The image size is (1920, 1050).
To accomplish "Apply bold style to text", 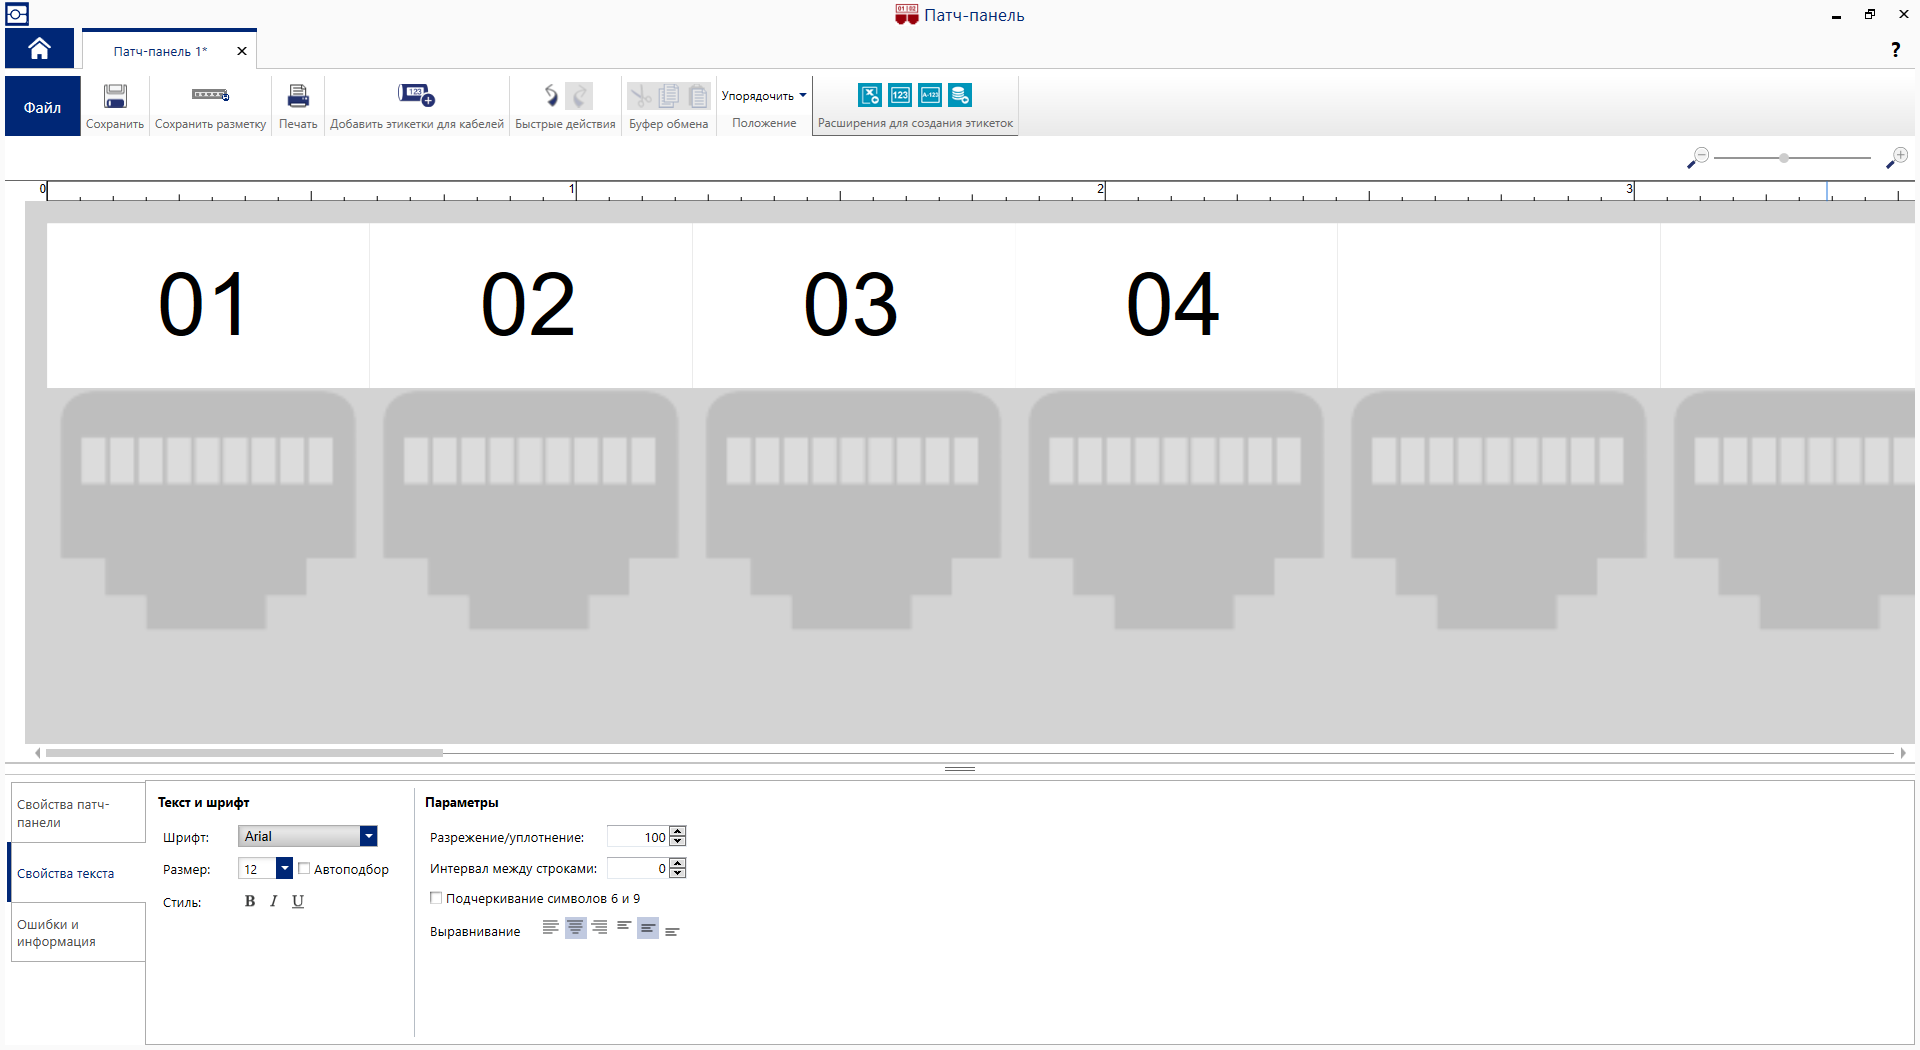I will (250, 901).
